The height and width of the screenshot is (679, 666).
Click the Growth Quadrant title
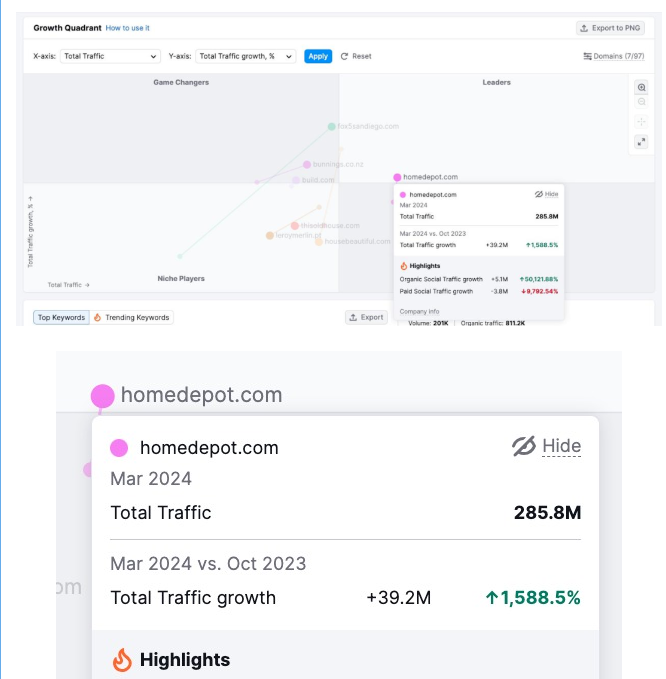(x=67, y=28)
